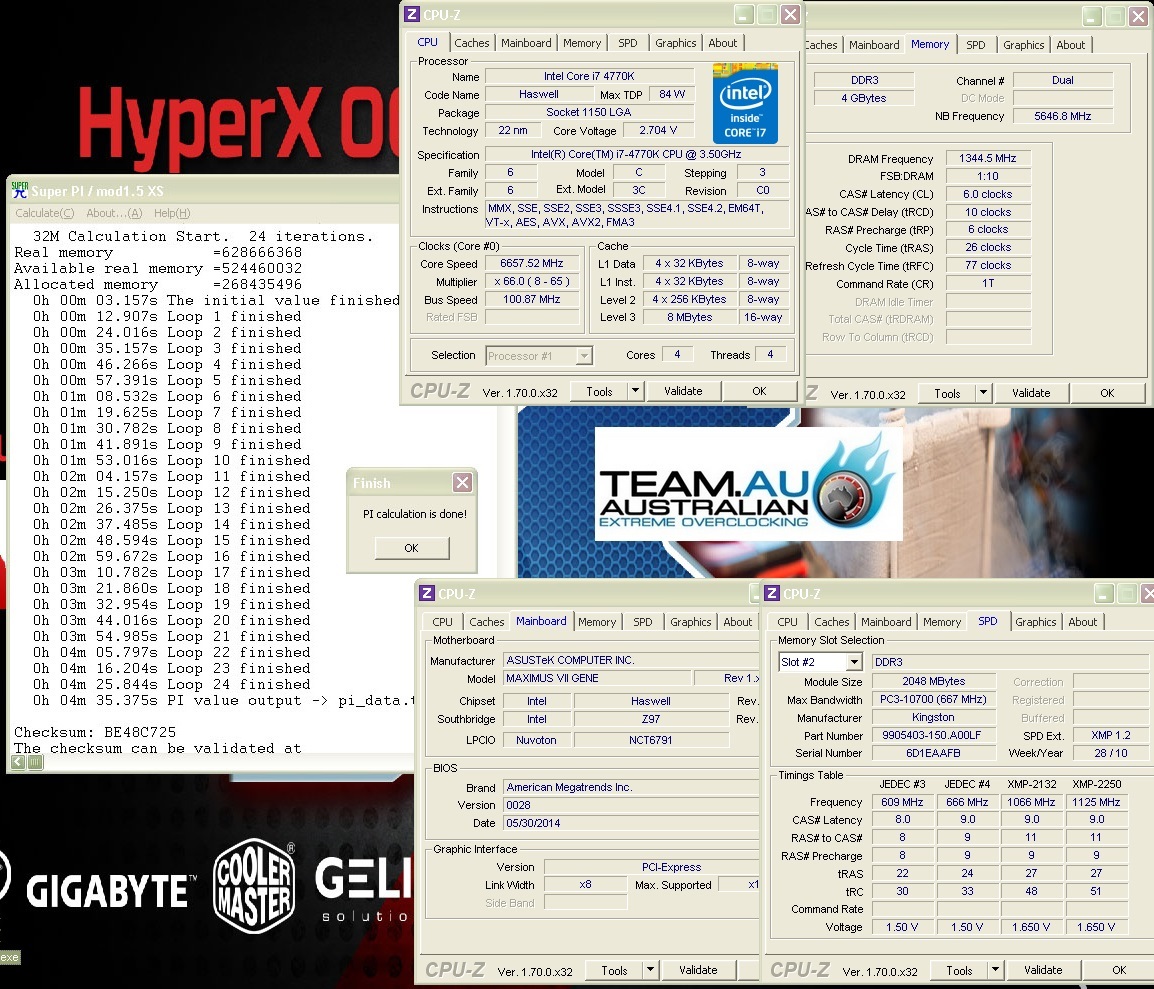Click the Kingston manufacturer field
The width and height of the screenshot is (1154, 989).
(x=933, y=717)
